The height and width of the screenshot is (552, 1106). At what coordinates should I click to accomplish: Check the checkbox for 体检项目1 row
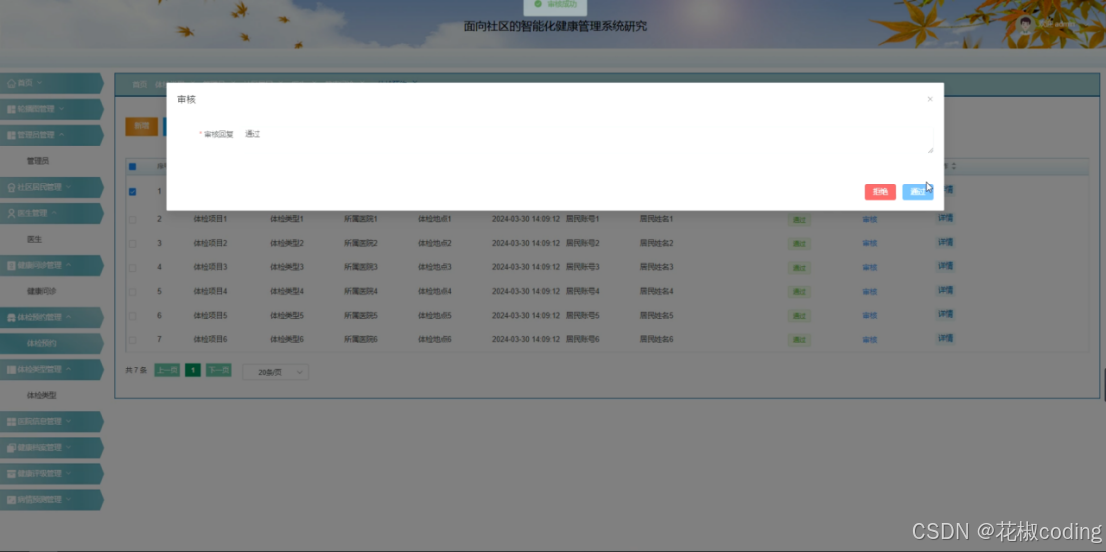tap(132, 219)
